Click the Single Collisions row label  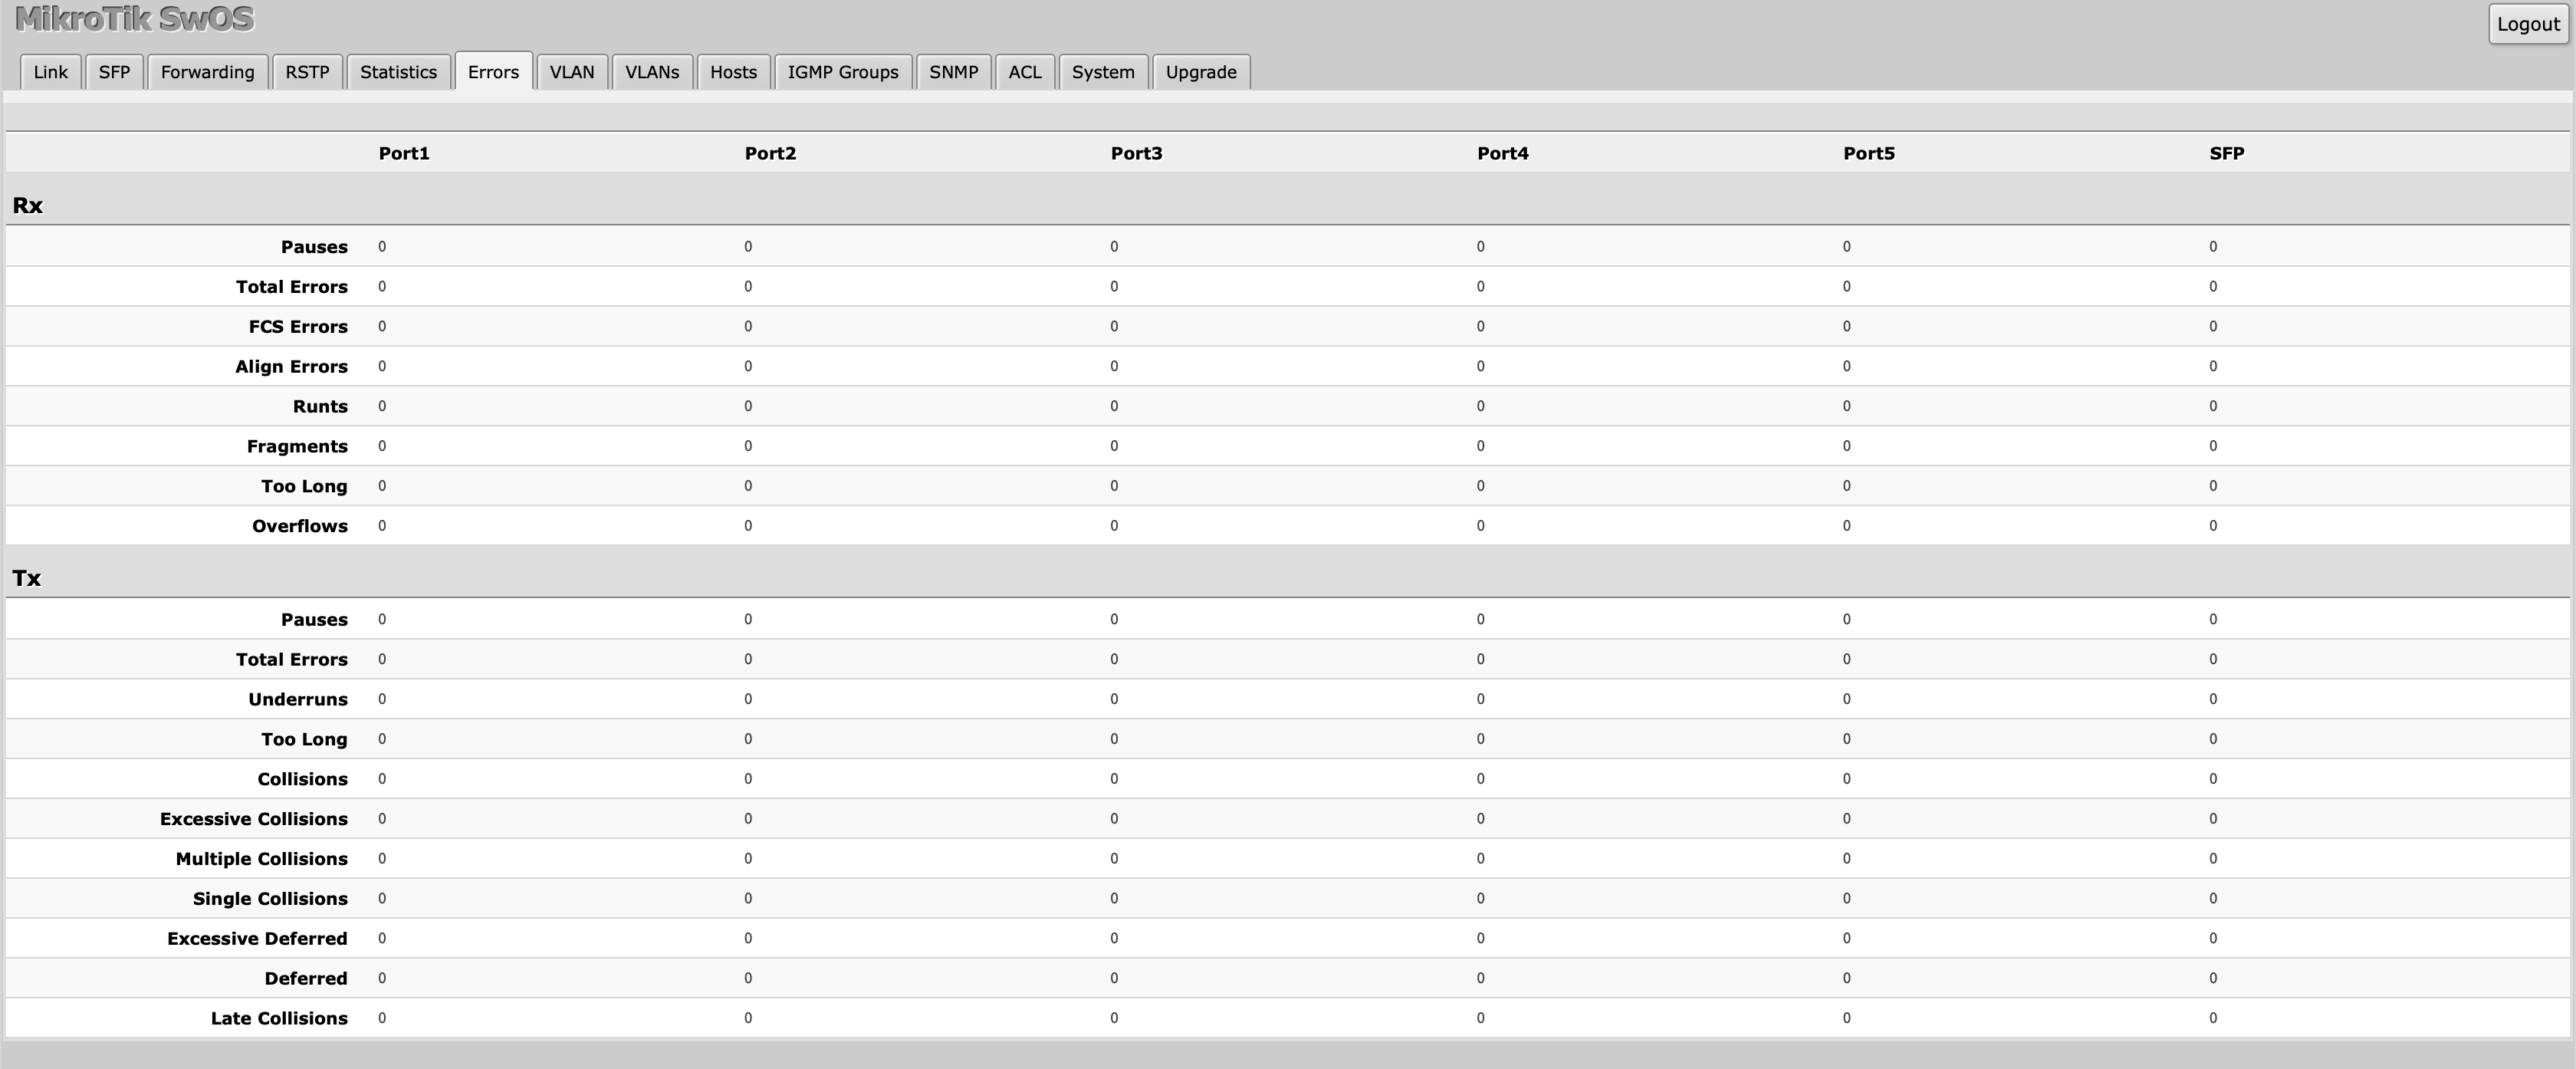270,900
